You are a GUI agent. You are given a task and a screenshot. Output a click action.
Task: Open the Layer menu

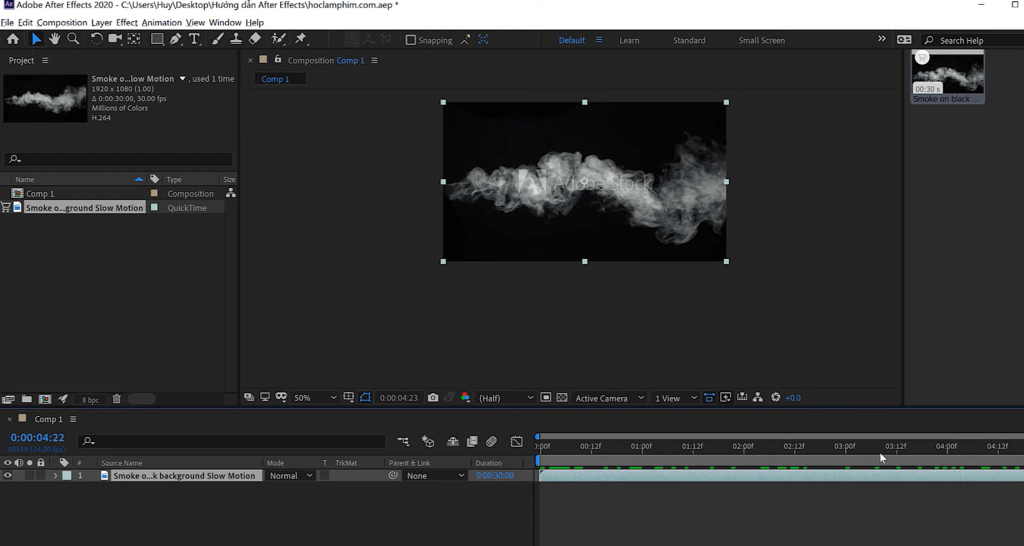click(101, 22)
